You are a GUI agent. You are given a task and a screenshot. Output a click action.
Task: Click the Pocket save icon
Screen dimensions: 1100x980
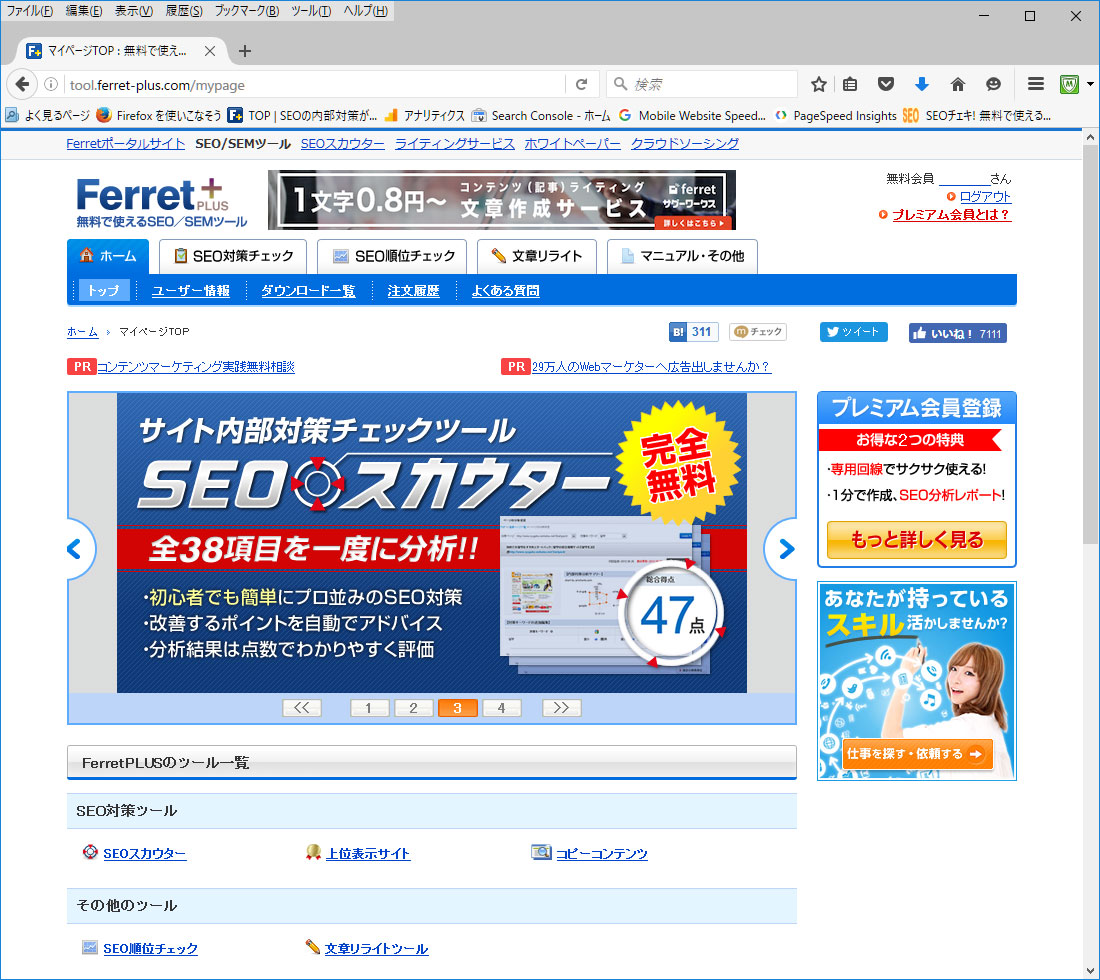pyautogui.click(x=886, y=84)
